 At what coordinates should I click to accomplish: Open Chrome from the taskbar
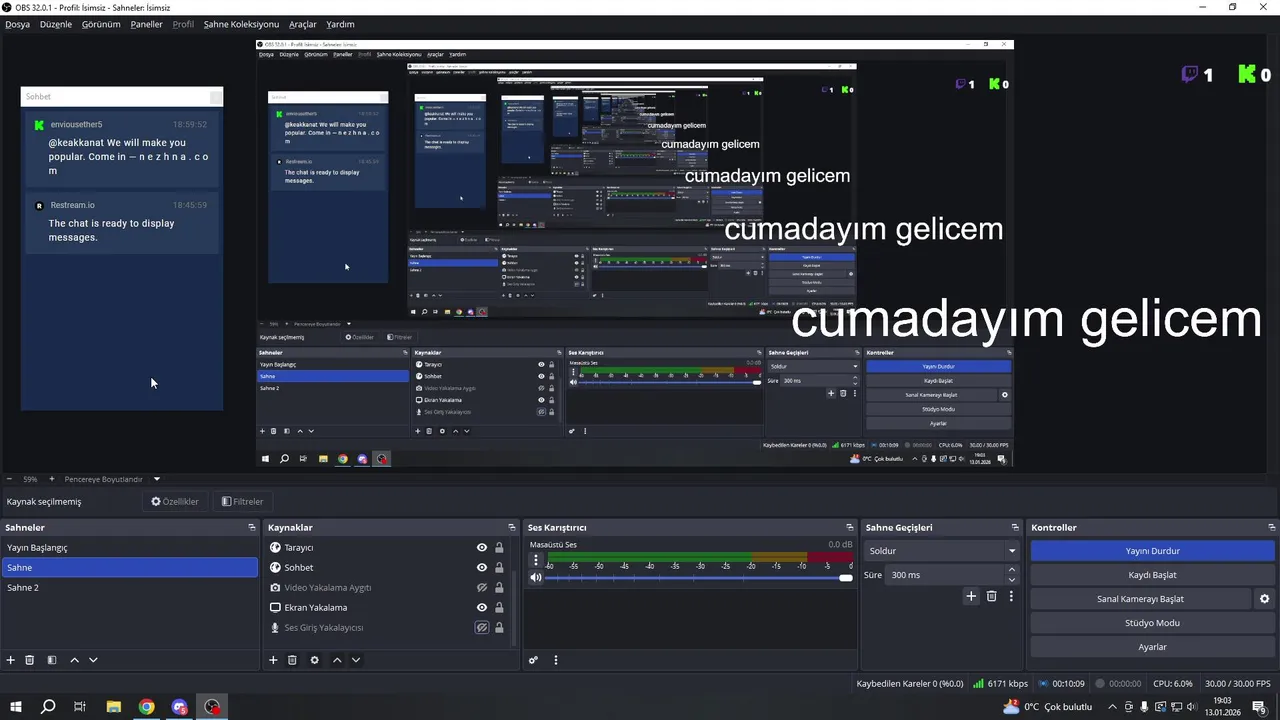pos(147,707)
